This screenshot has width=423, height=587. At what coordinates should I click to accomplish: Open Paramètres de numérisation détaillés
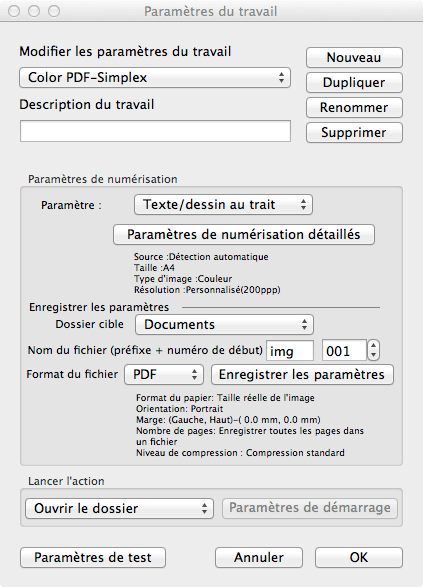pyautogui.click(x=244, y=235)
